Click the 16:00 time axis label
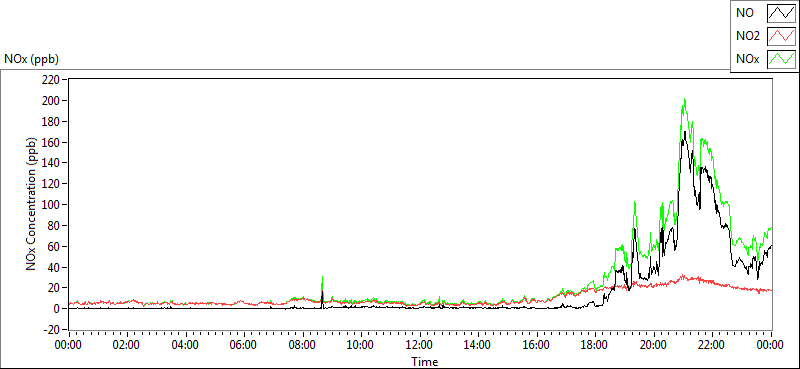 point(536,346)
